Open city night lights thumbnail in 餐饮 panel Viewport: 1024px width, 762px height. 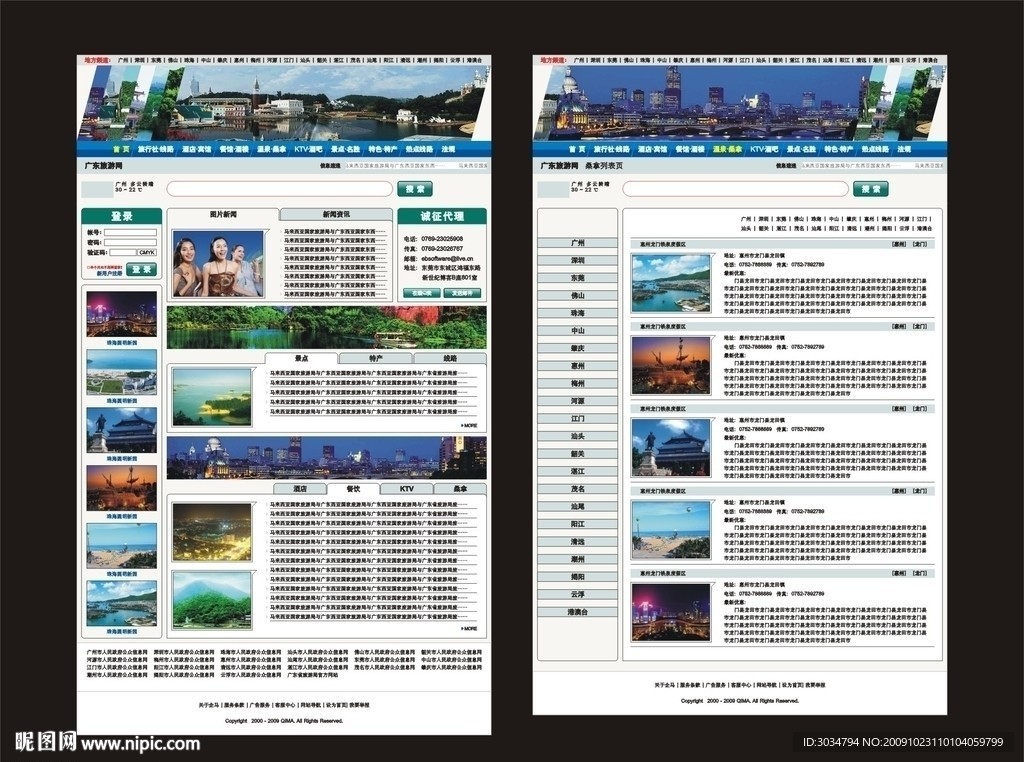212,533
